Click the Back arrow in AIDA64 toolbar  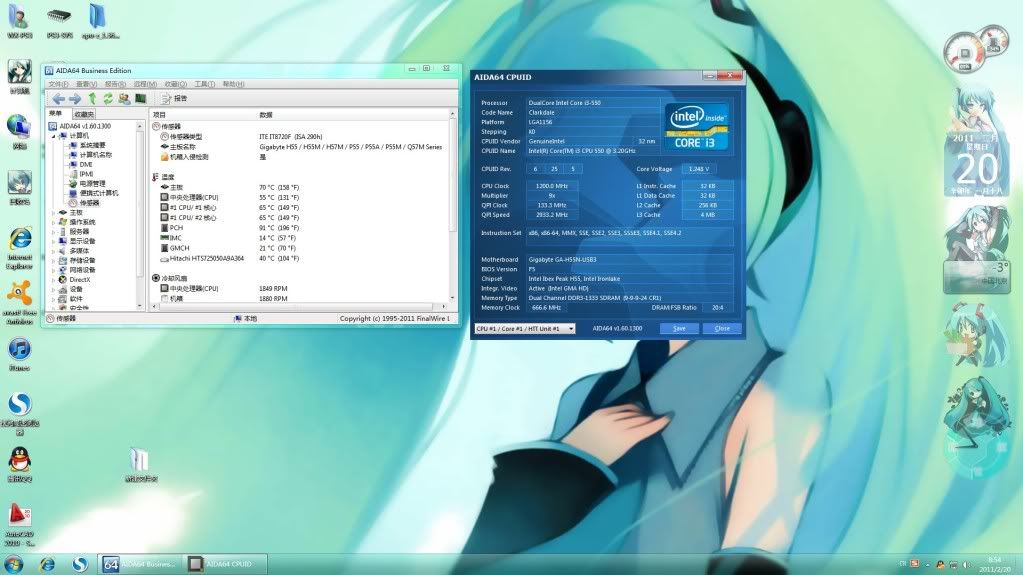point(58,99)
